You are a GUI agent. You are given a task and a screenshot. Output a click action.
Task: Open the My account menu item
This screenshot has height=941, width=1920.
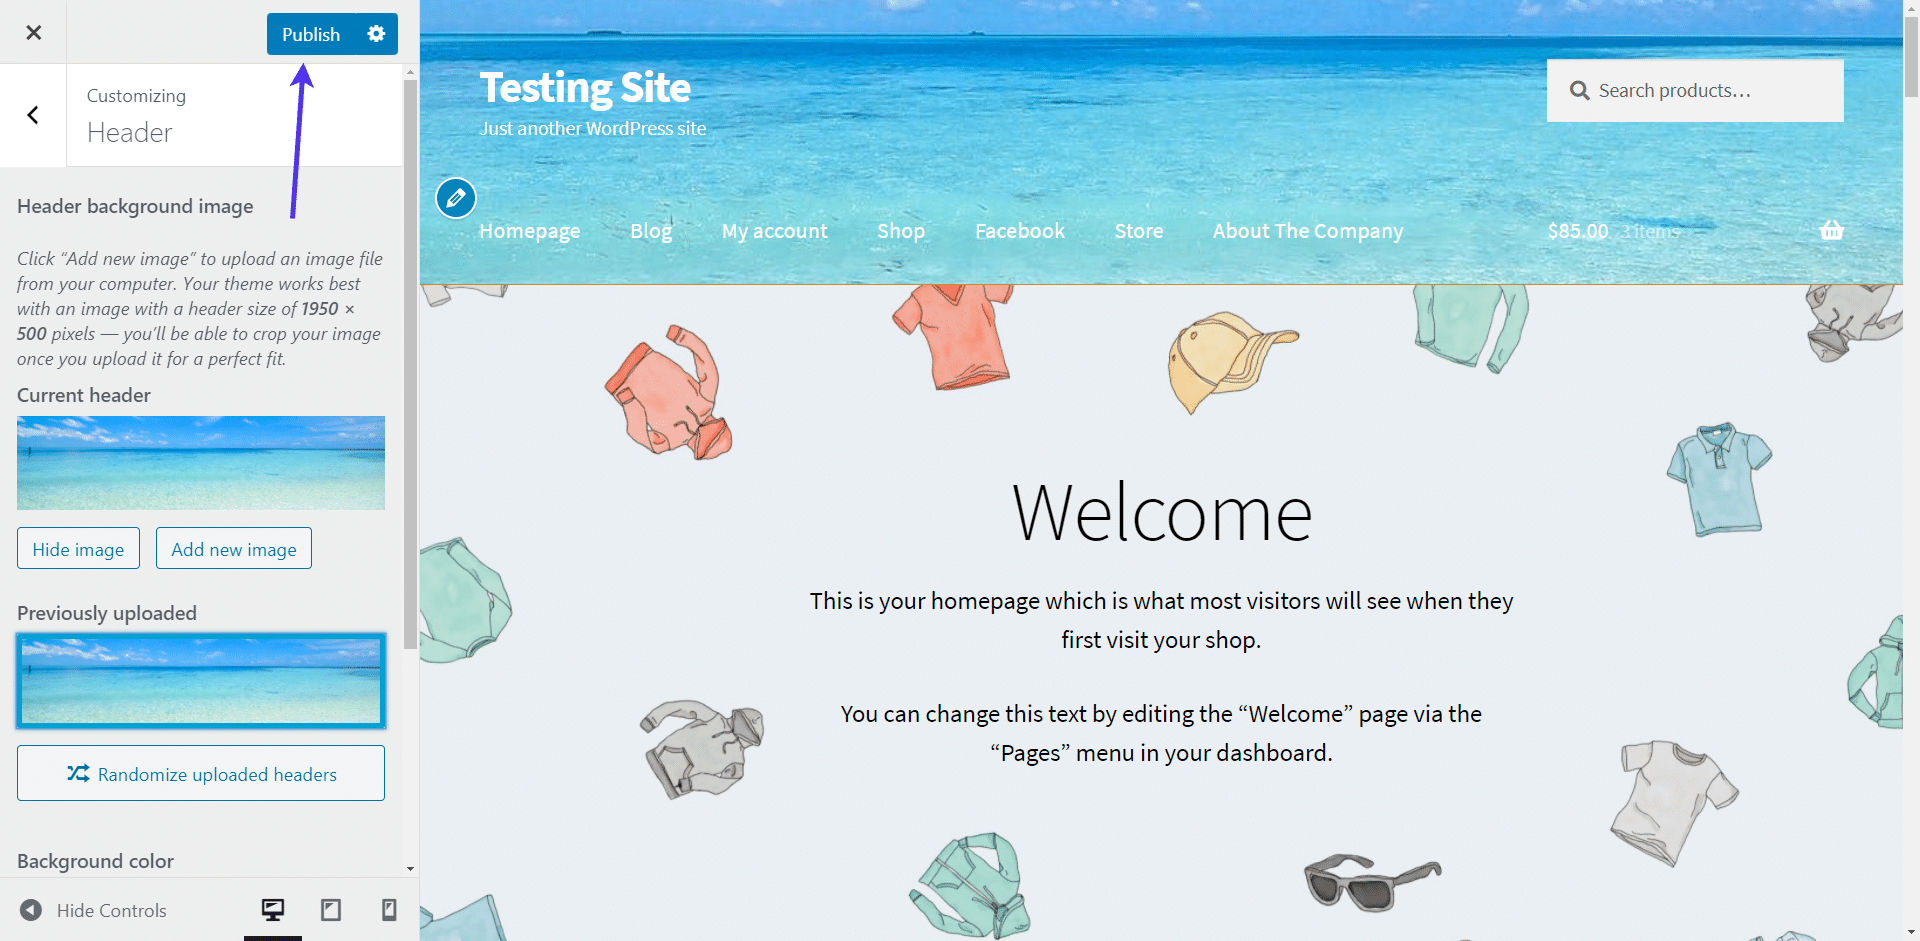coord(775,231)
